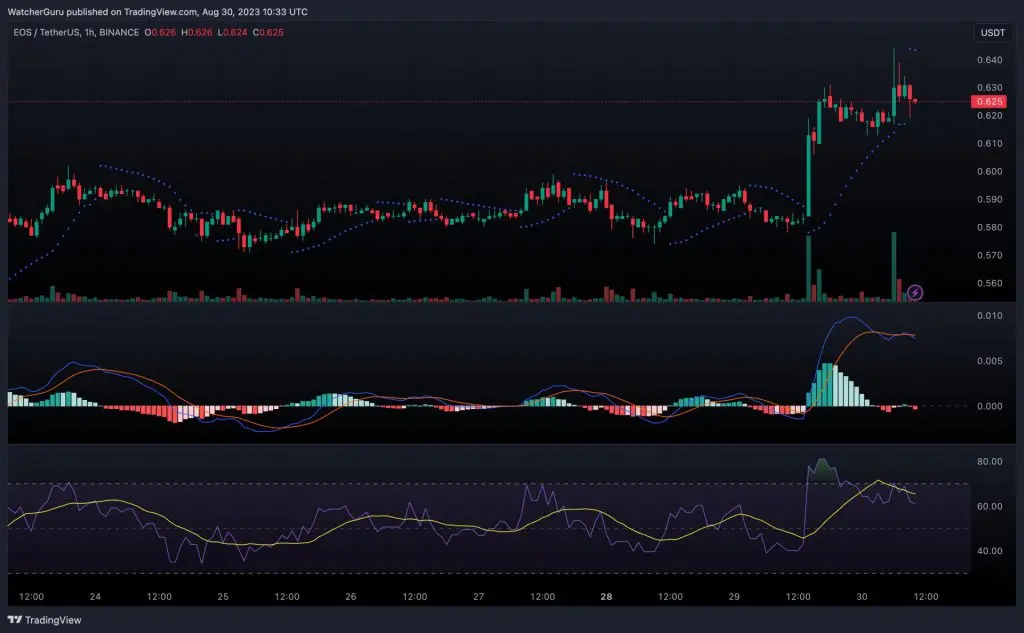This screenshot has width=1024, height=633.
Task: Click the 60.00 RSI scale label
Action: coord(989,506)
